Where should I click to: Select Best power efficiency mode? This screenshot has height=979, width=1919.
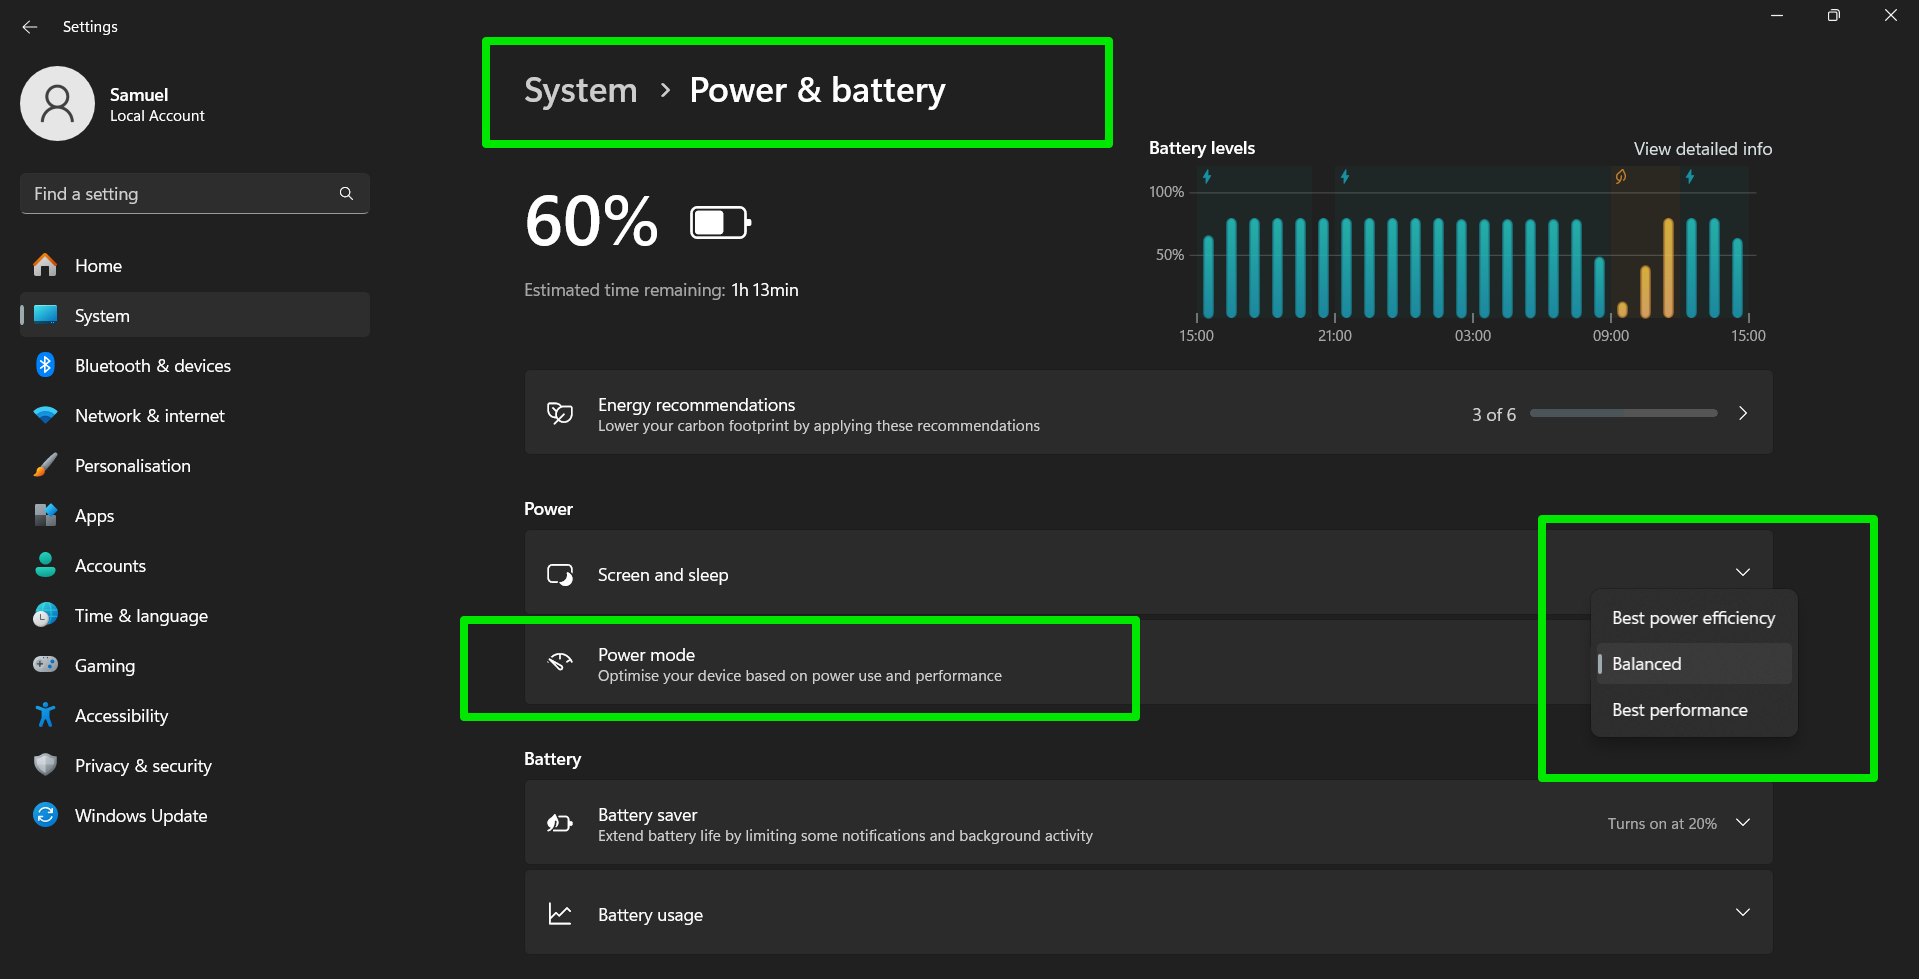[x=1693, y=618]
